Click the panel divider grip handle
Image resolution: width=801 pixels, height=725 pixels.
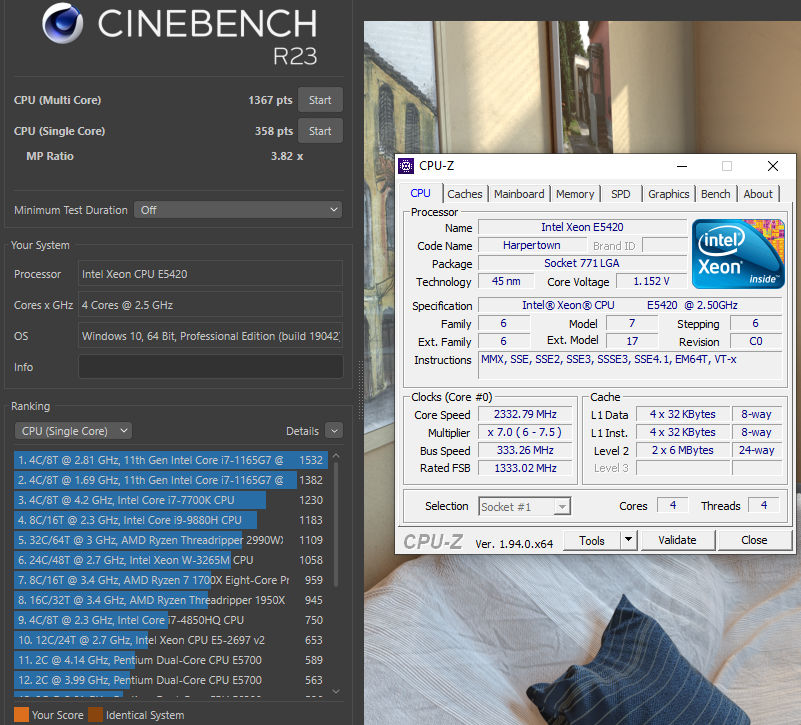point(361,391)
